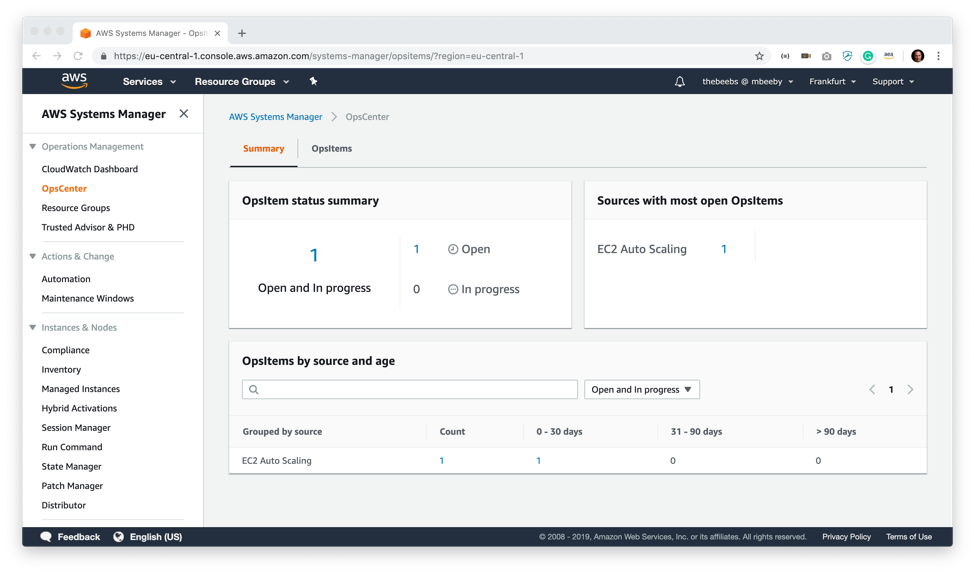
Task: Switch to the OpsItems tab
Action: 332,148
